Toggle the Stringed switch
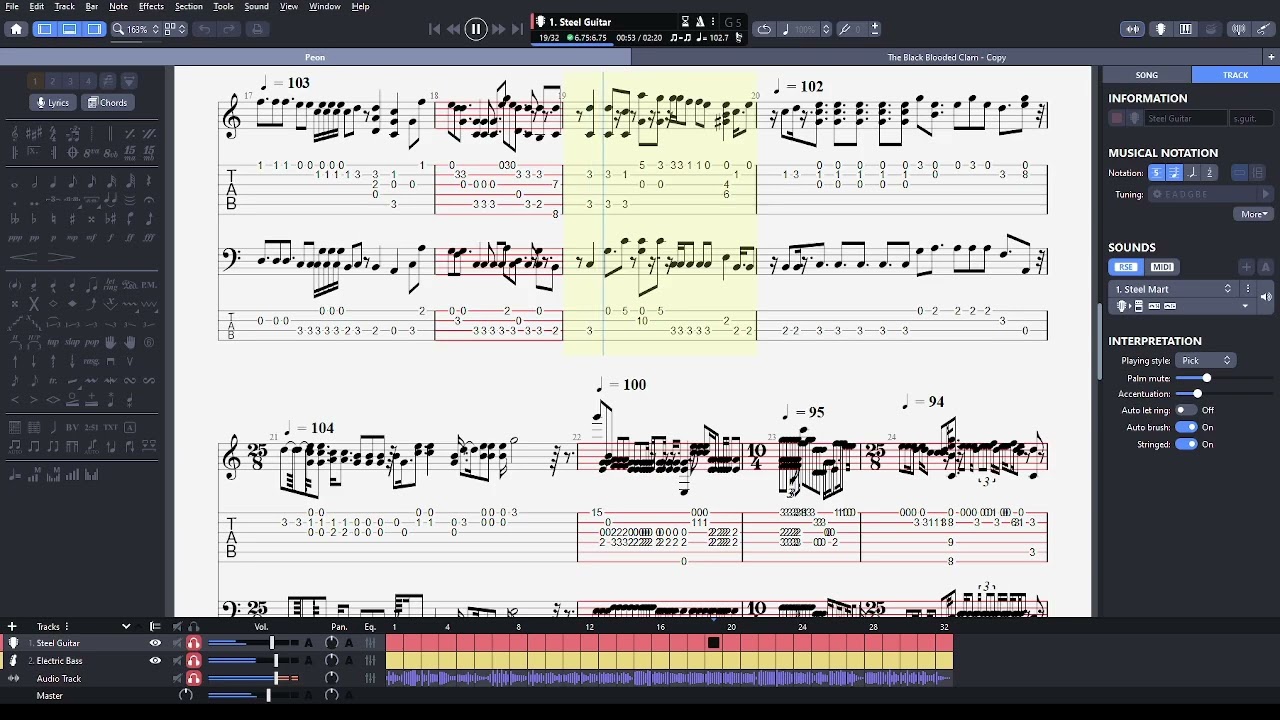This screenshot has width=1280, height=720. click(1186, 444)
